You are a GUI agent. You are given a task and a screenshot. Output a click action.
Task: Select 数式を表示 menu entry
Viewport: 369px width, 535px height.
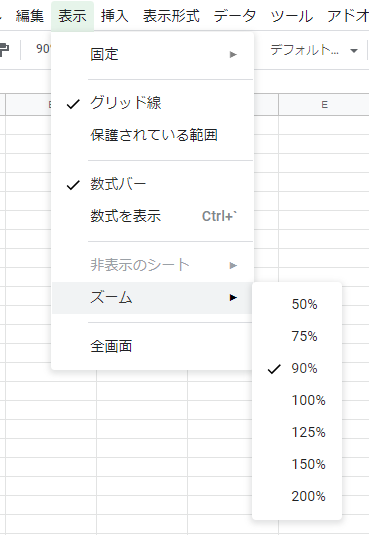point(152,216)
